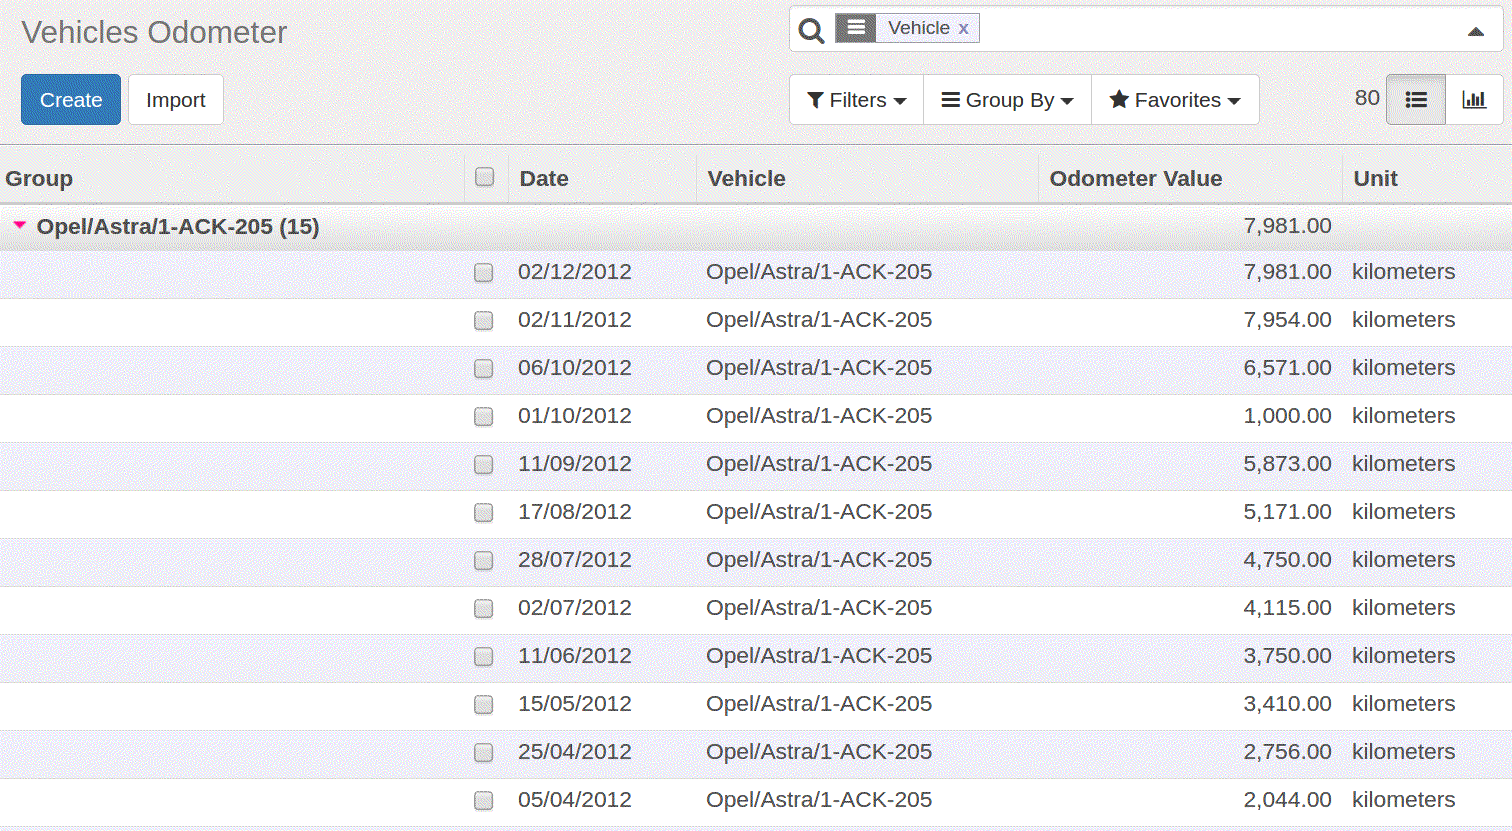Toggle the select-all checkbox in header
Image resolution: width=1512 pixels, height=831 pixels.
coord(485,177)
